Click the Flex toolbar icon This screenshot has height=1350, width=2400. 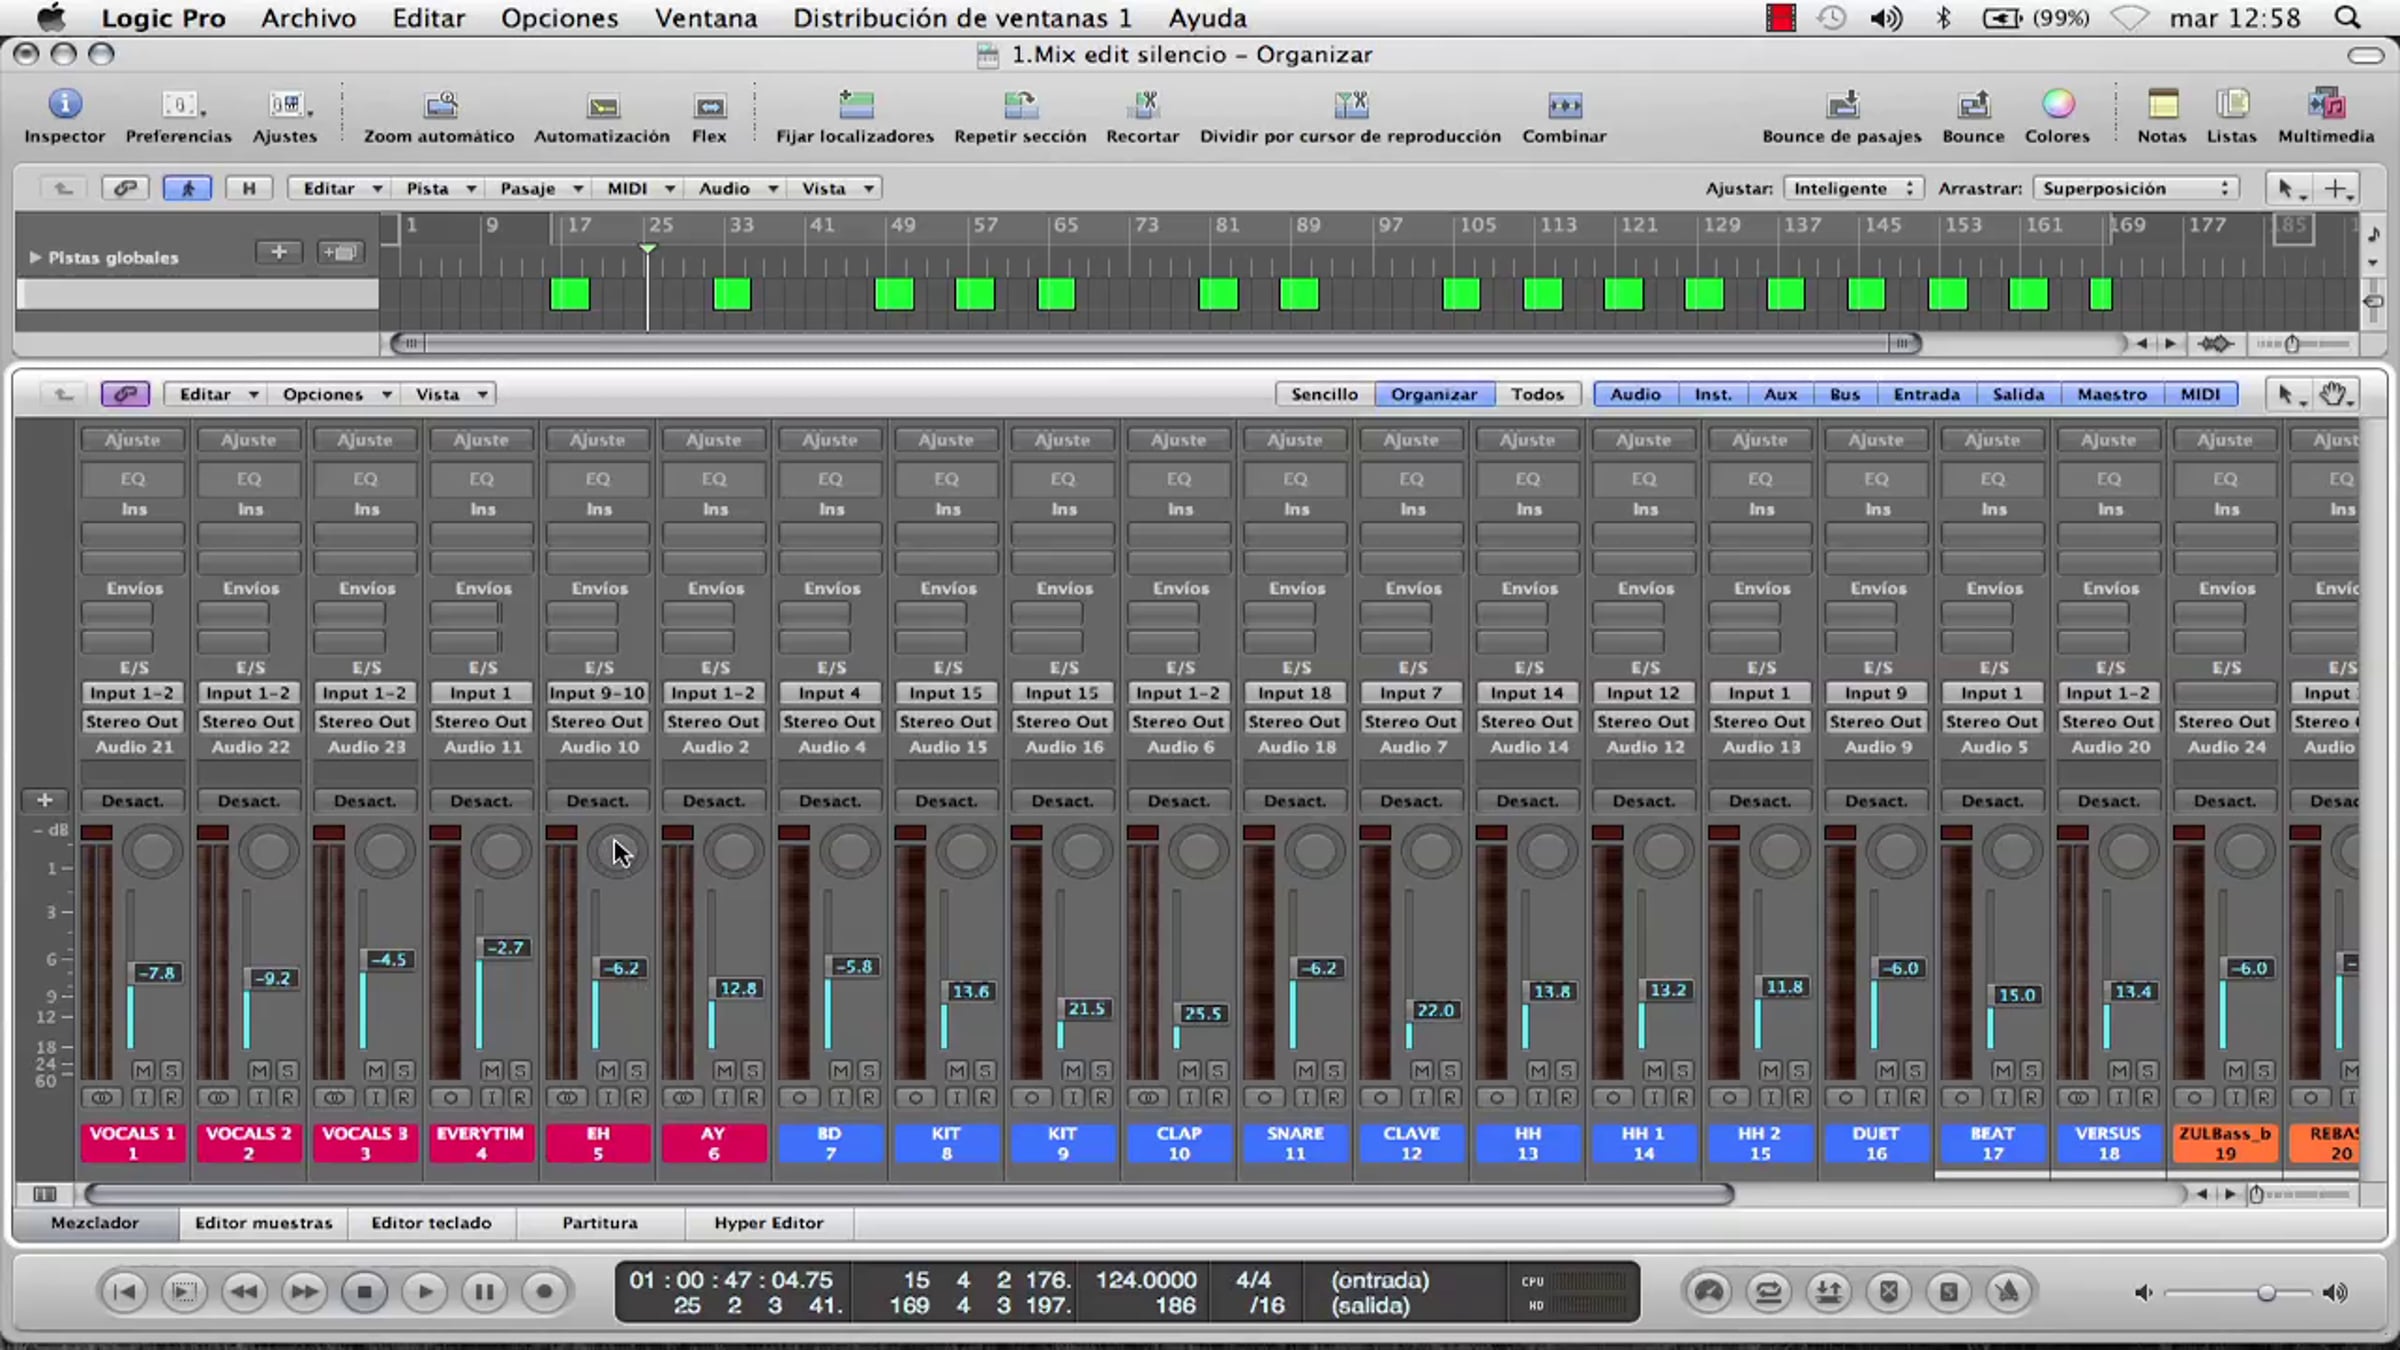point(709,105)
